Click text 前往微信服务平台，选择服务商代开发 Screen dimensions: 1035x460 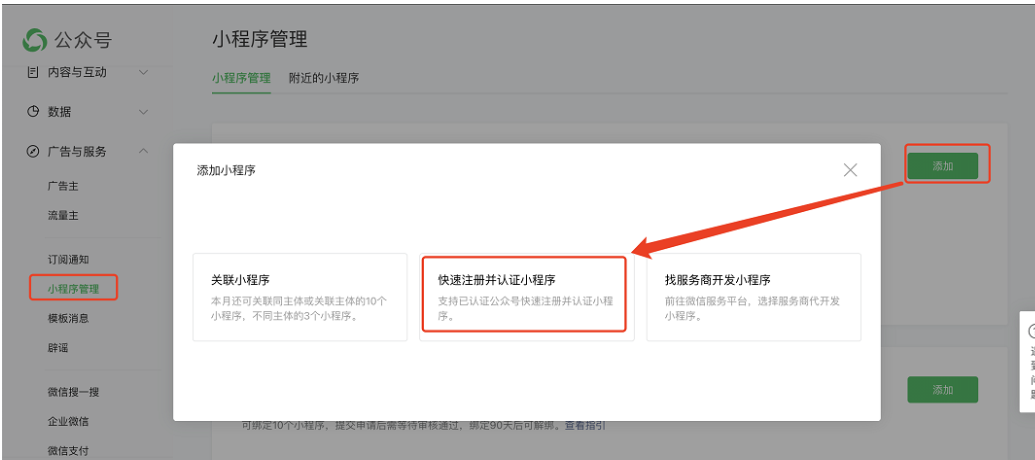752,301
